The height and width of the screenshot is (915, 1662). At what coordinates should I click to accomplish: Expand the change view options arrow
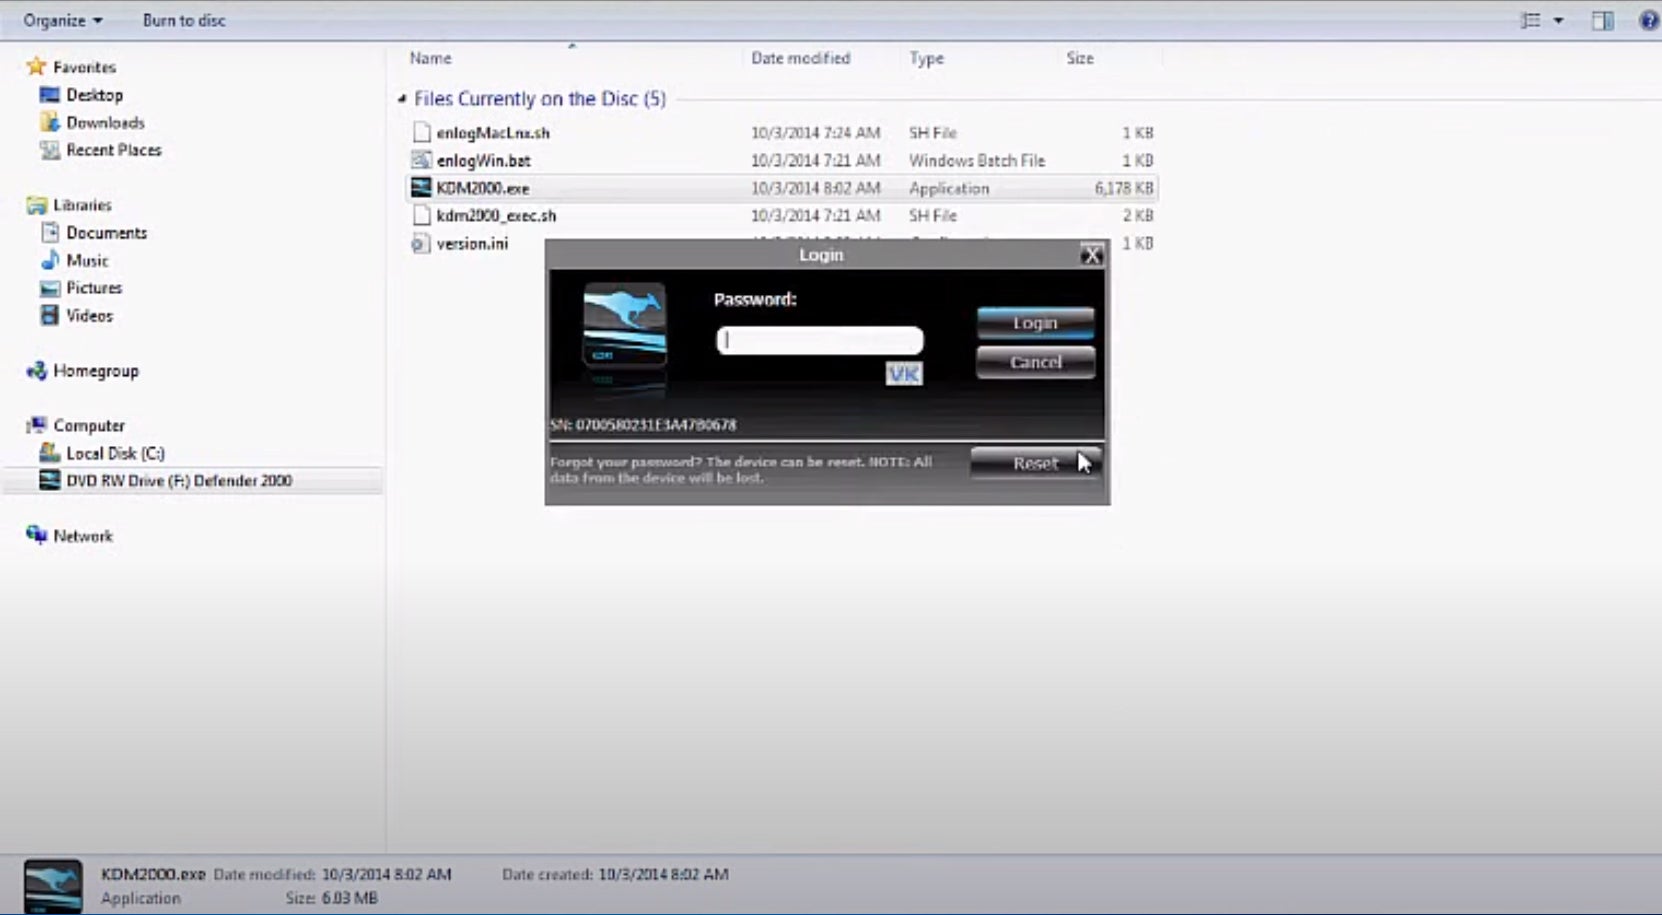coord(1558,20)
